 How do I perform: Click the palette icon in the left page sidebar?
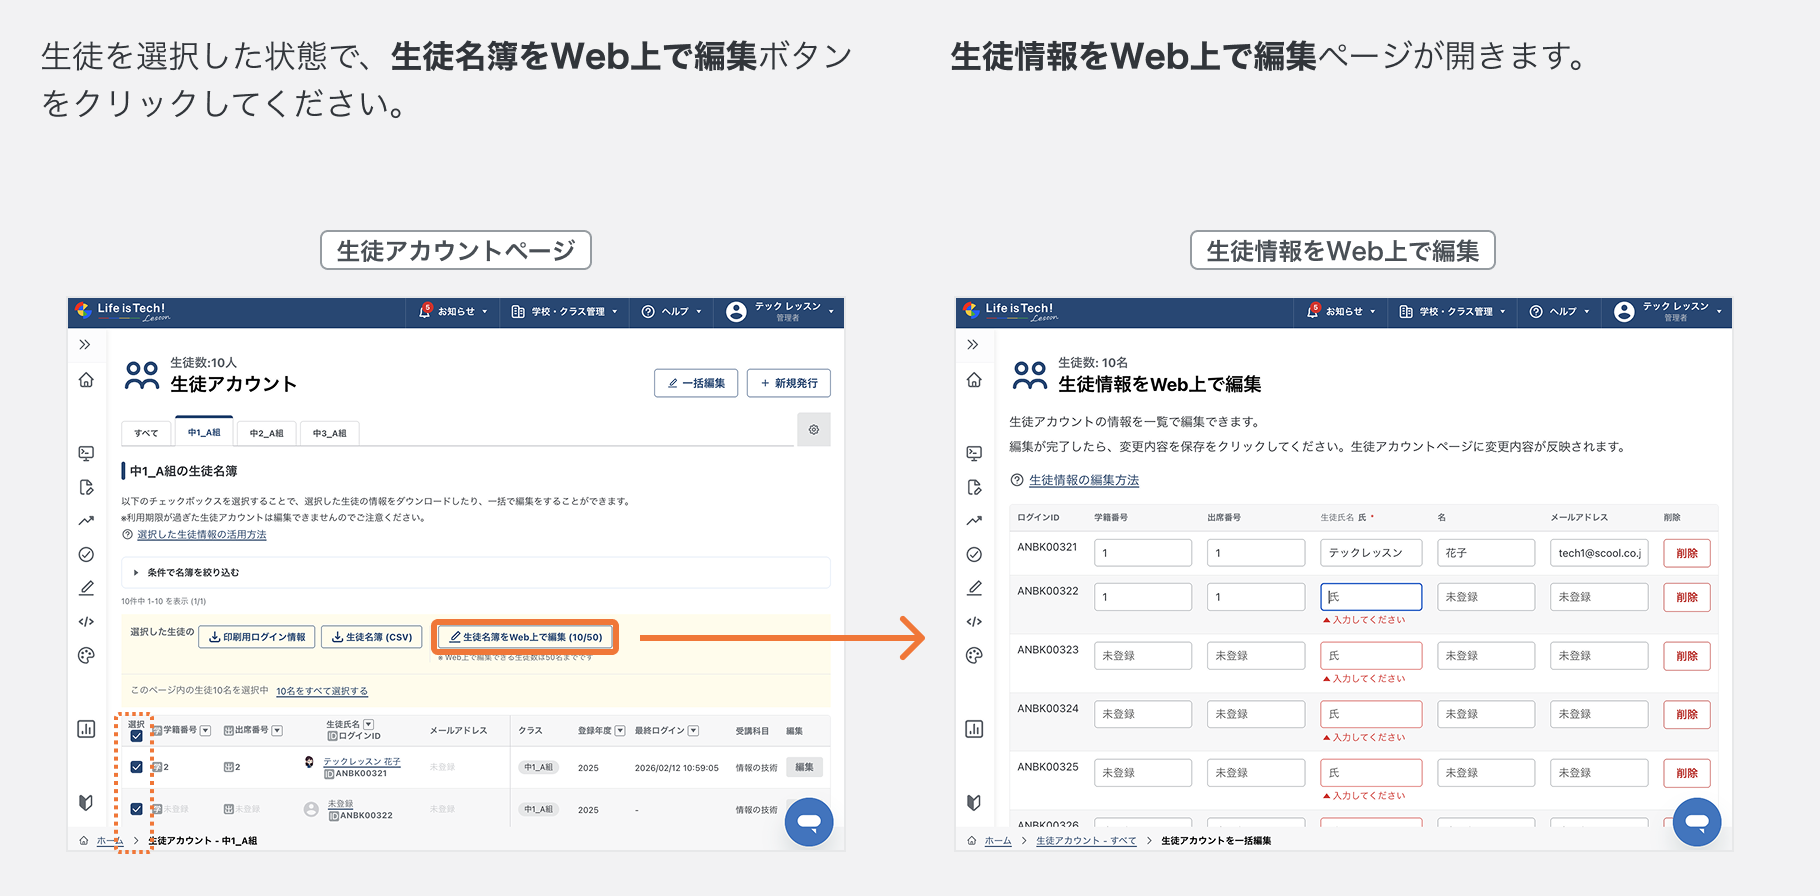[x=86, y=656]
